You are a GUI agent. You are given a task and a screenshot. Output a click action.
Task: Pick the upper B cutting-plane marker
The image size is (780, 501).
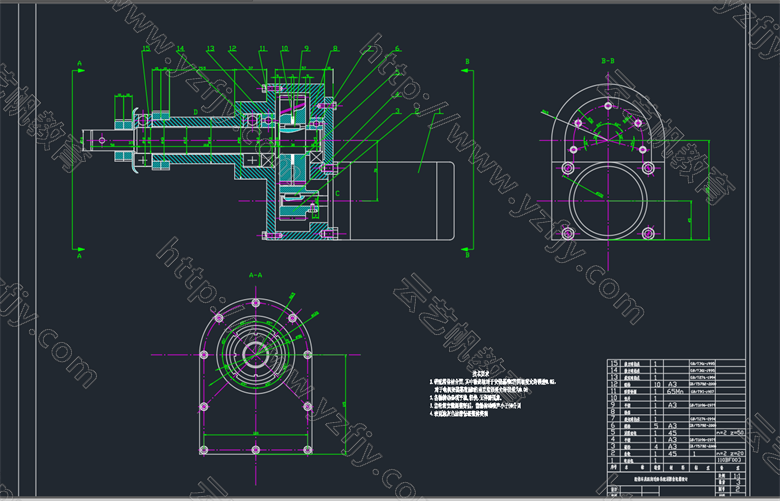467,62
